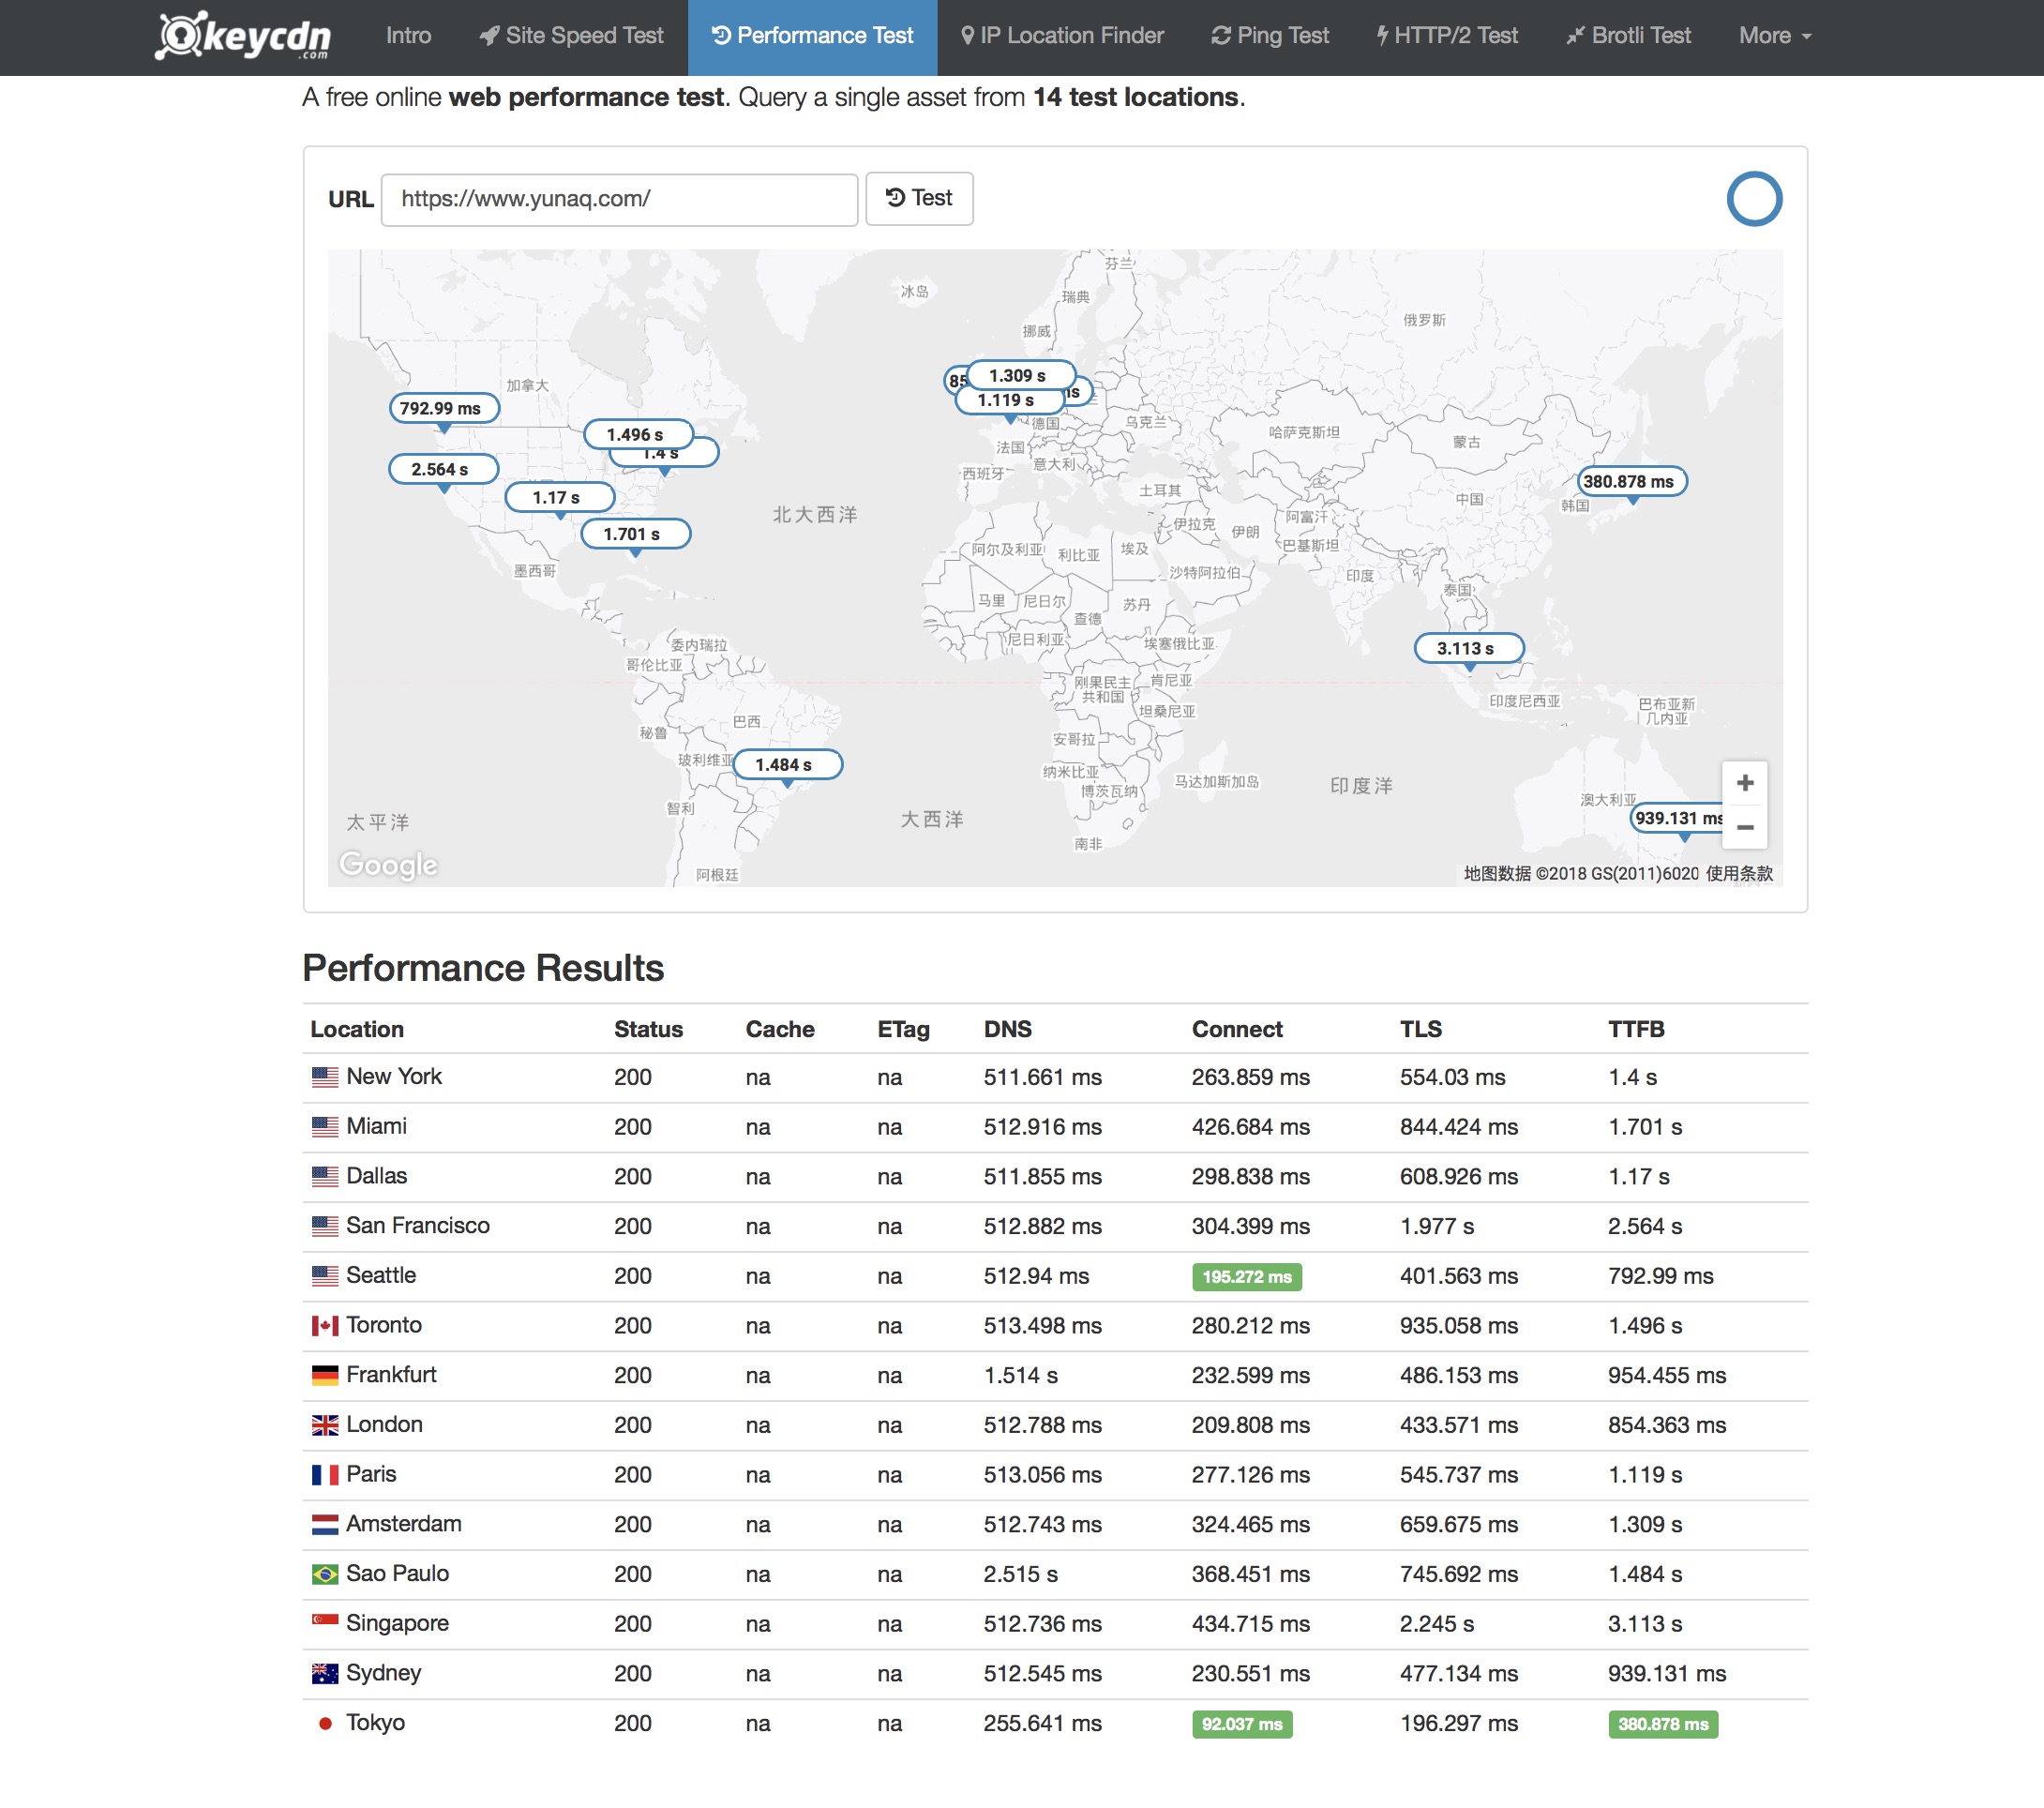
Task: Click the Seattle 792.99 ms map marker
Action: 443,408
